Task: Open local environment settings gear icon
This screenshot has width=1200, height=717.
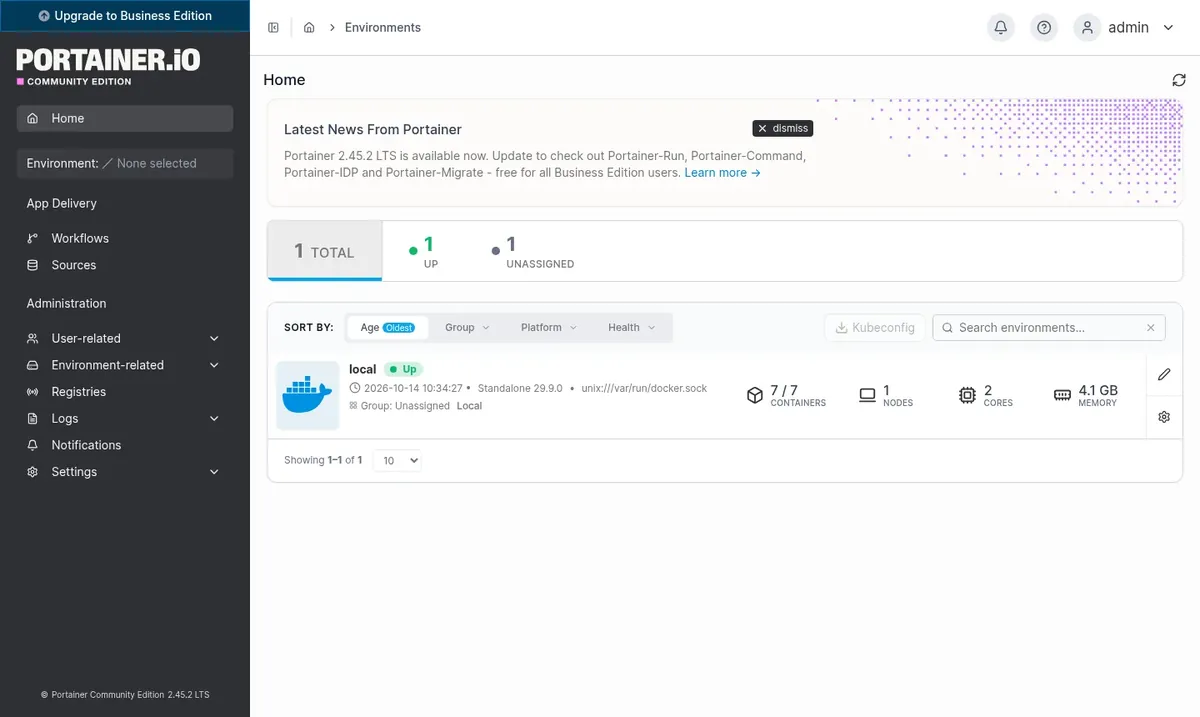Action: point(1164,417)
